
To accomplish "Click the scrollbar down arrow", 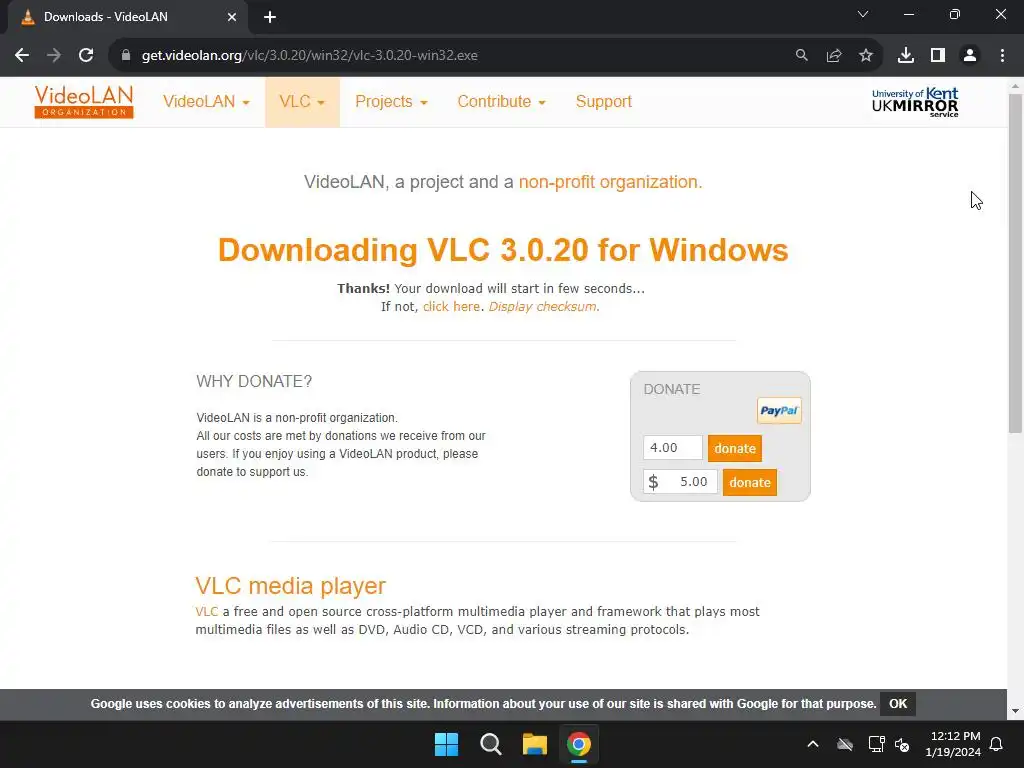I will [x=1015, y=711].
